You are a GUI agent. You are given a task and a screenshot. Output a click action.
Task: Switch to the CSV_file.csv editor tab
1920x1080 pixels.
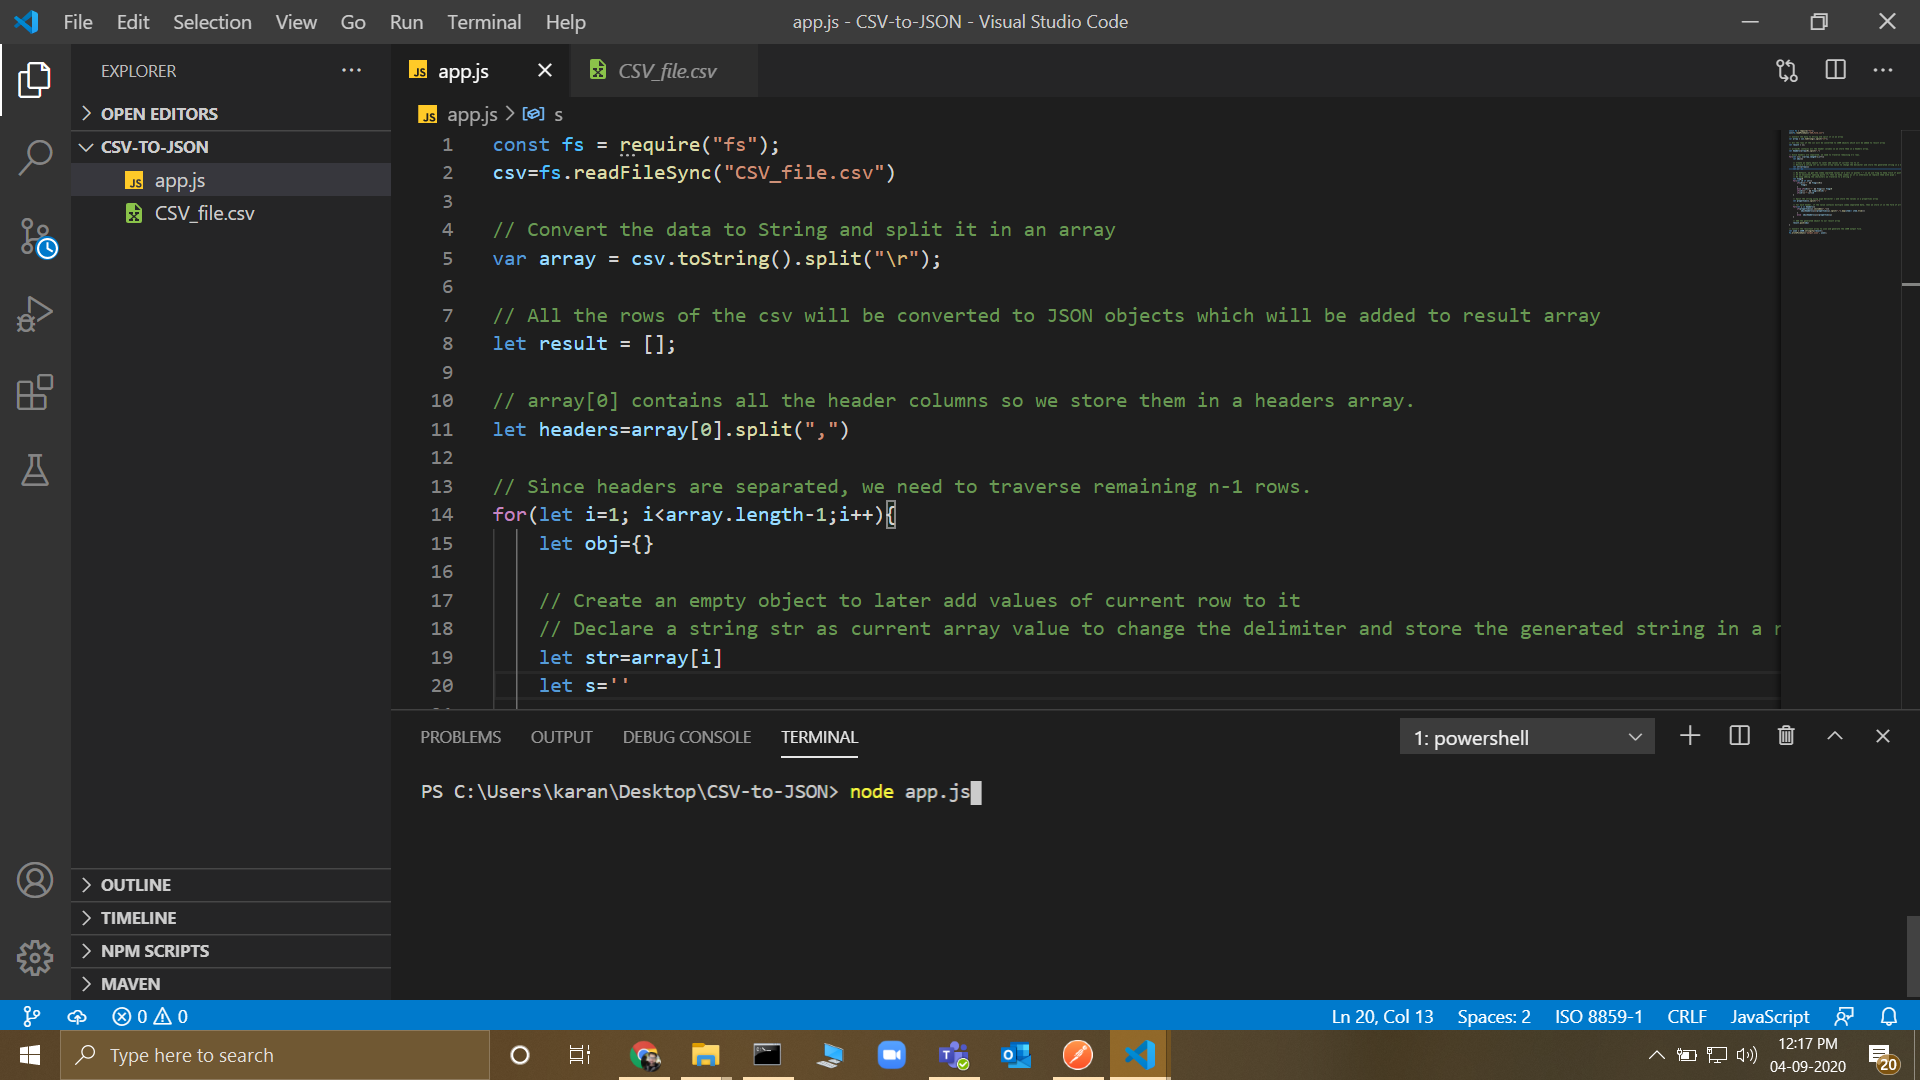[666, 71]
